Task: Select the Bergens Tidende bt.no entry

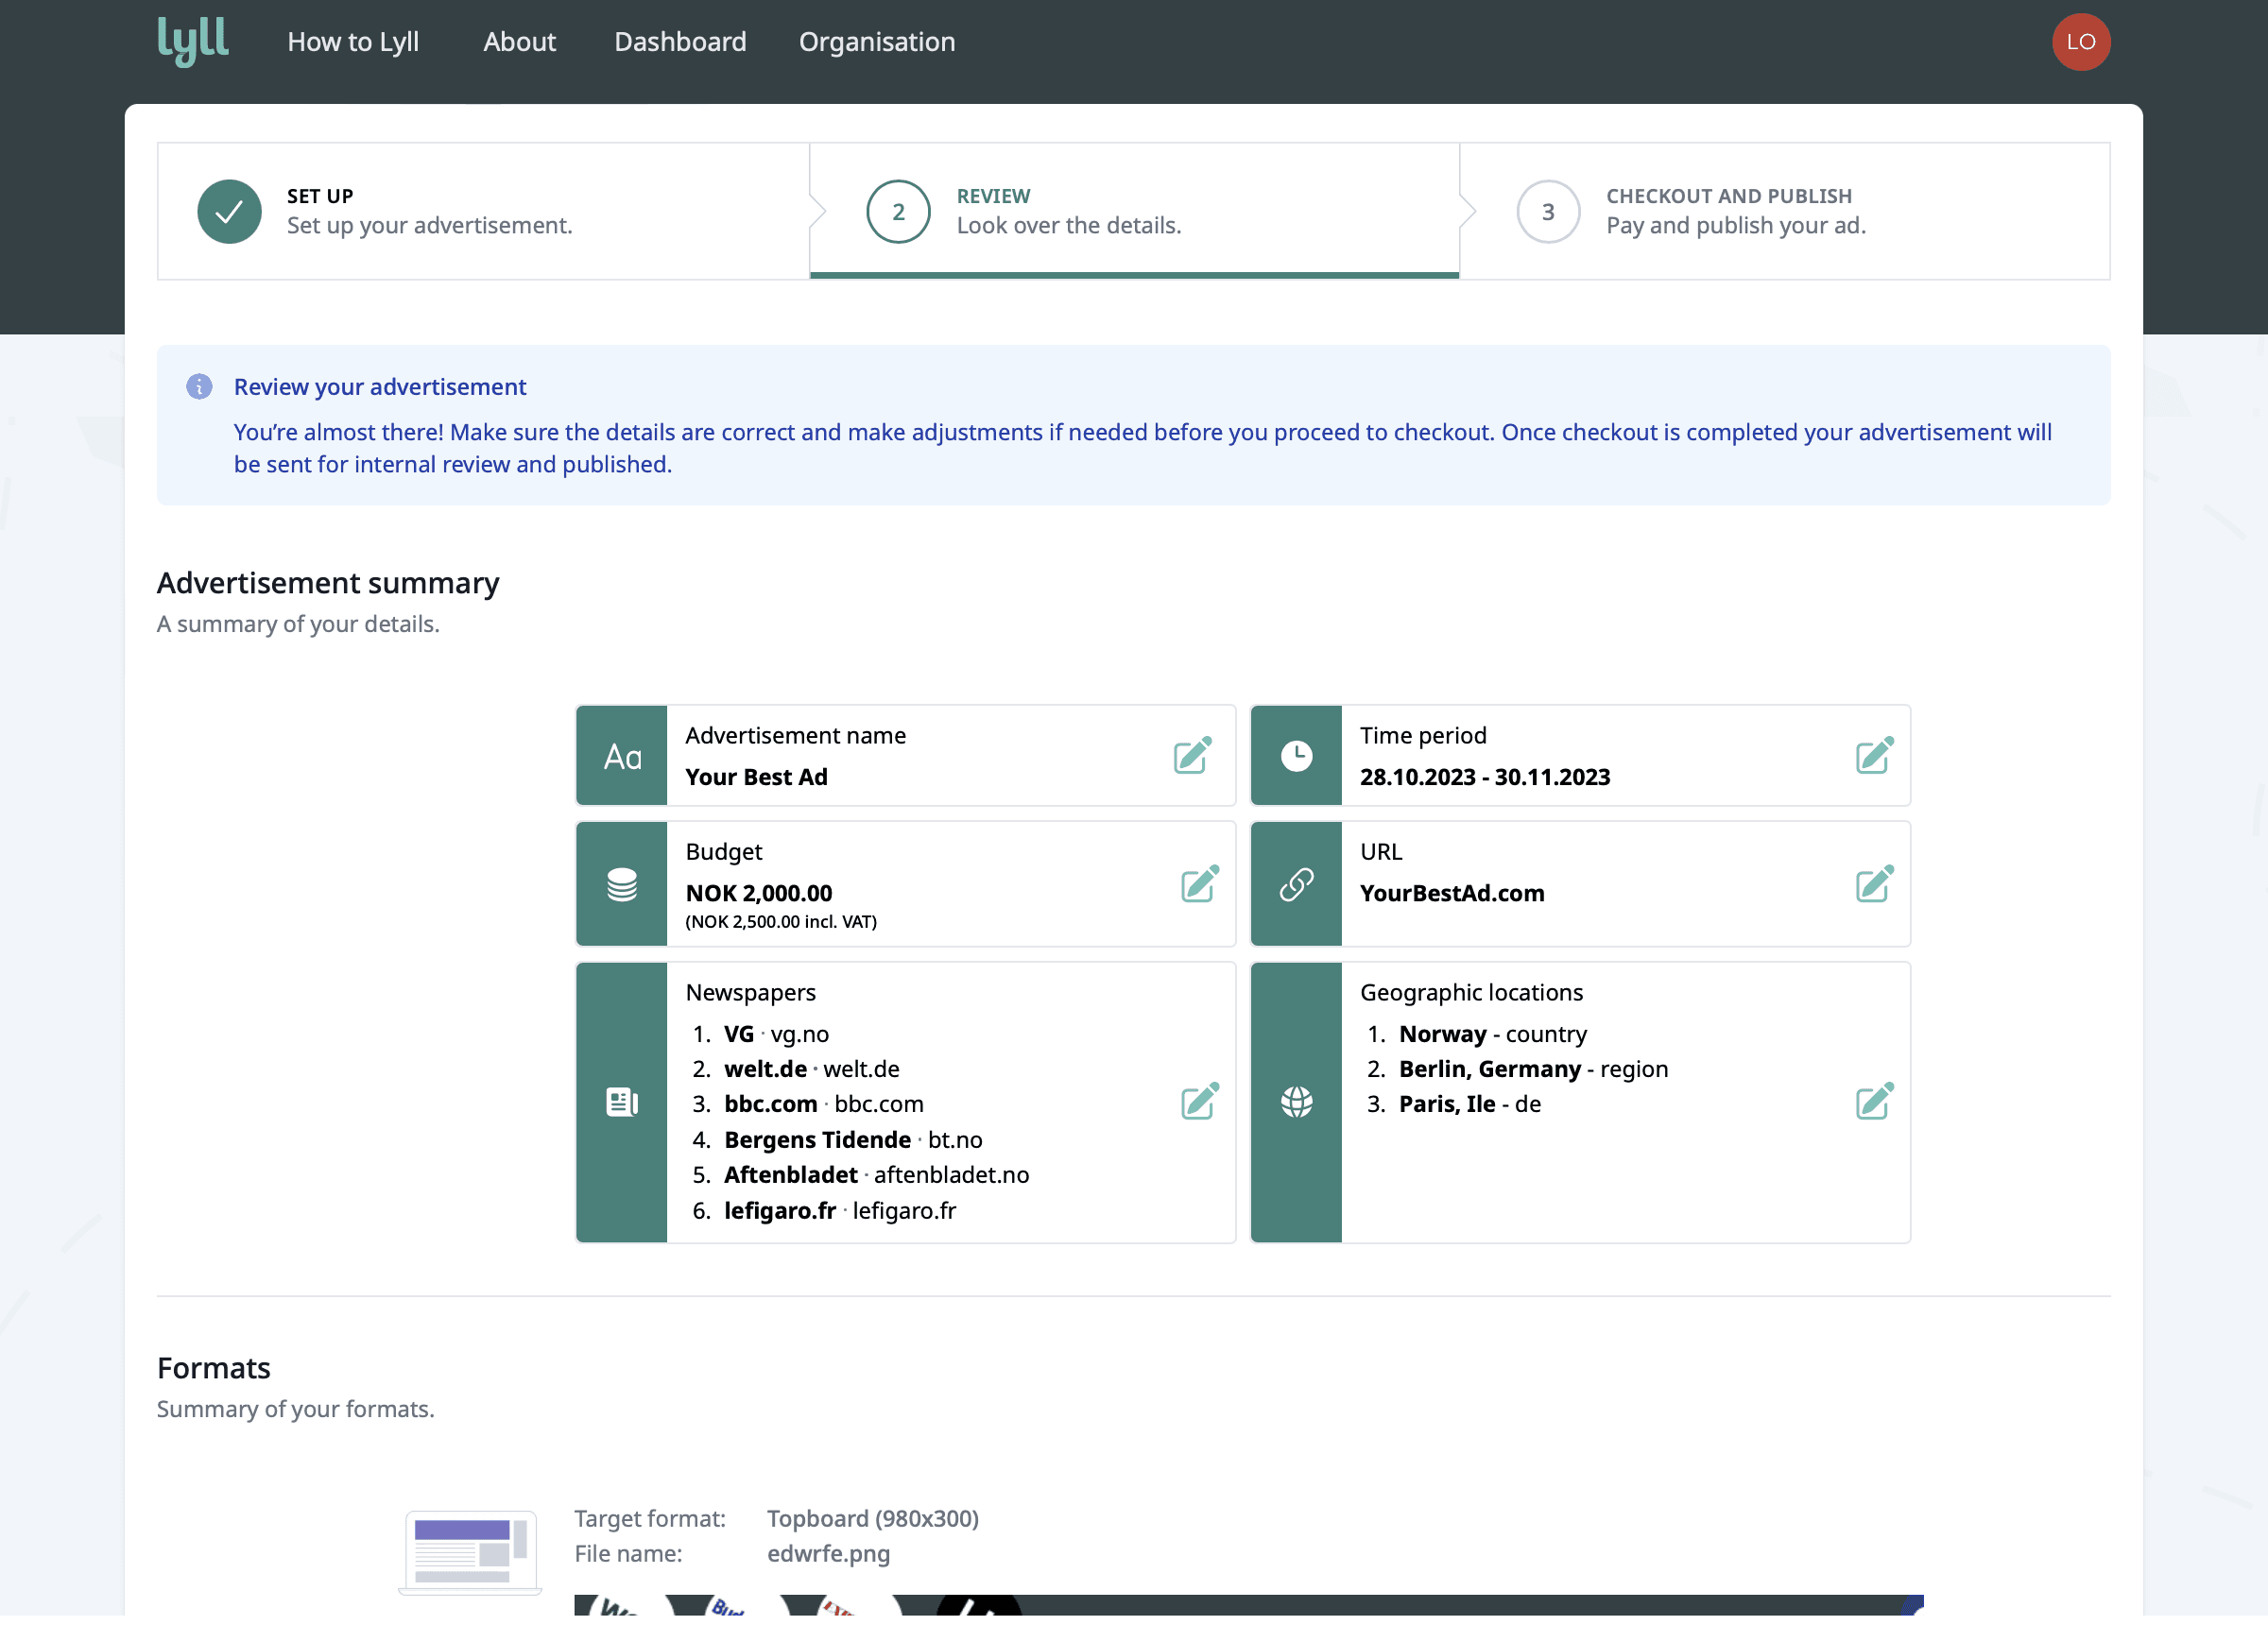Action: point(853,1140)
